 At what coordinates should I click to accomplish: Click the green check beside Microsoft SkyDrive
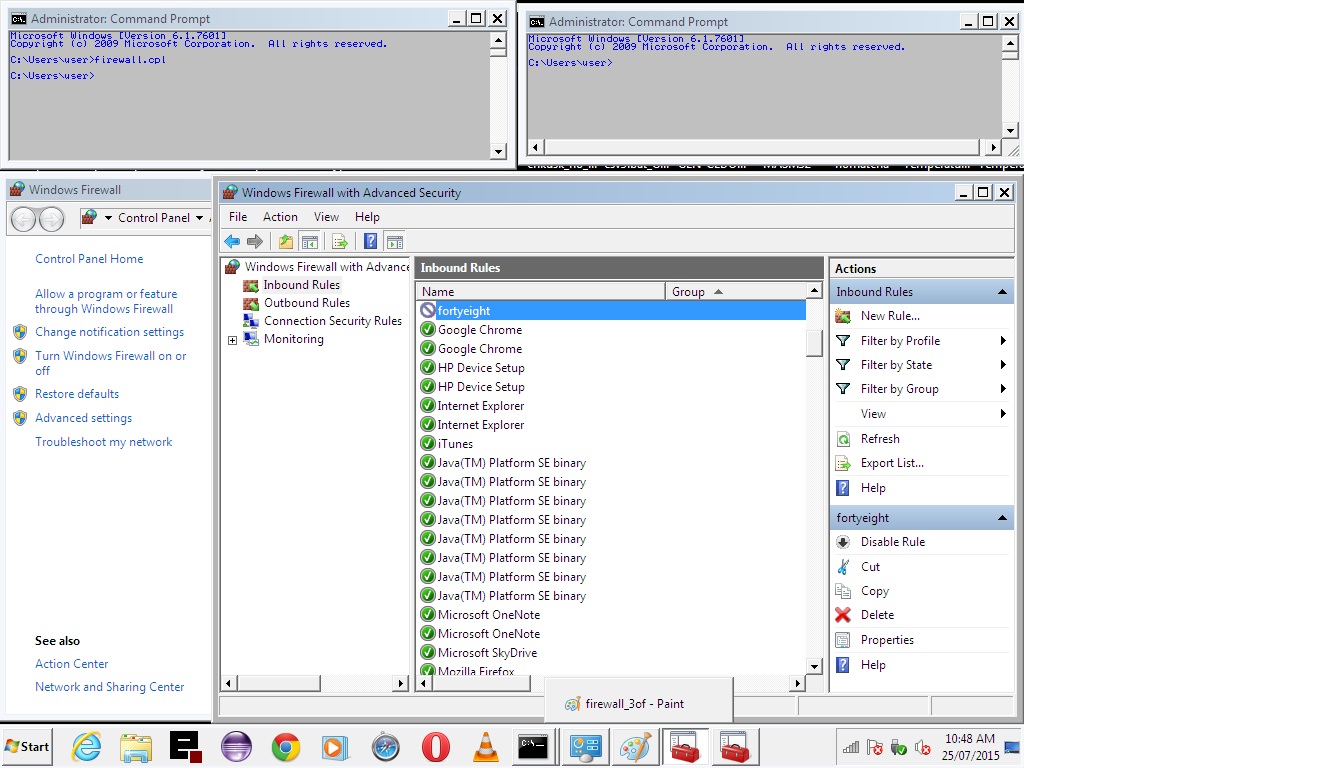[x=428, y=653]
